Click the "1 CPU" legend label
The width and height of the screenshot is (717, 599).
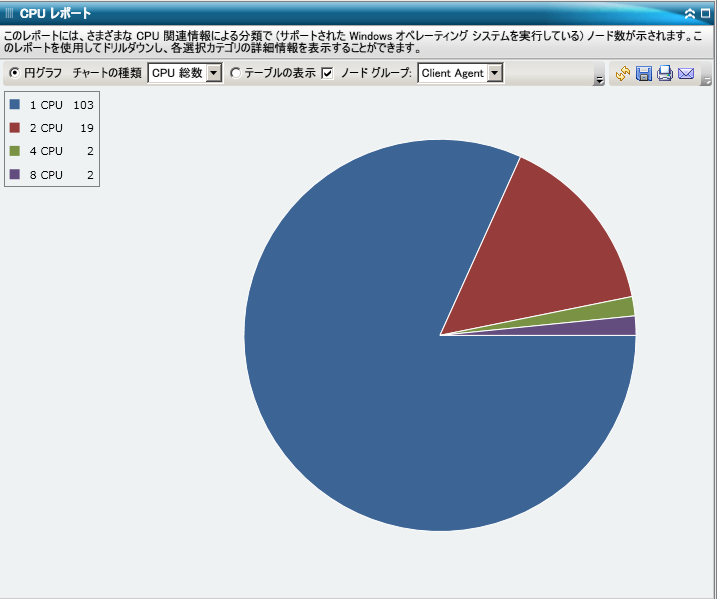[46, 105]
